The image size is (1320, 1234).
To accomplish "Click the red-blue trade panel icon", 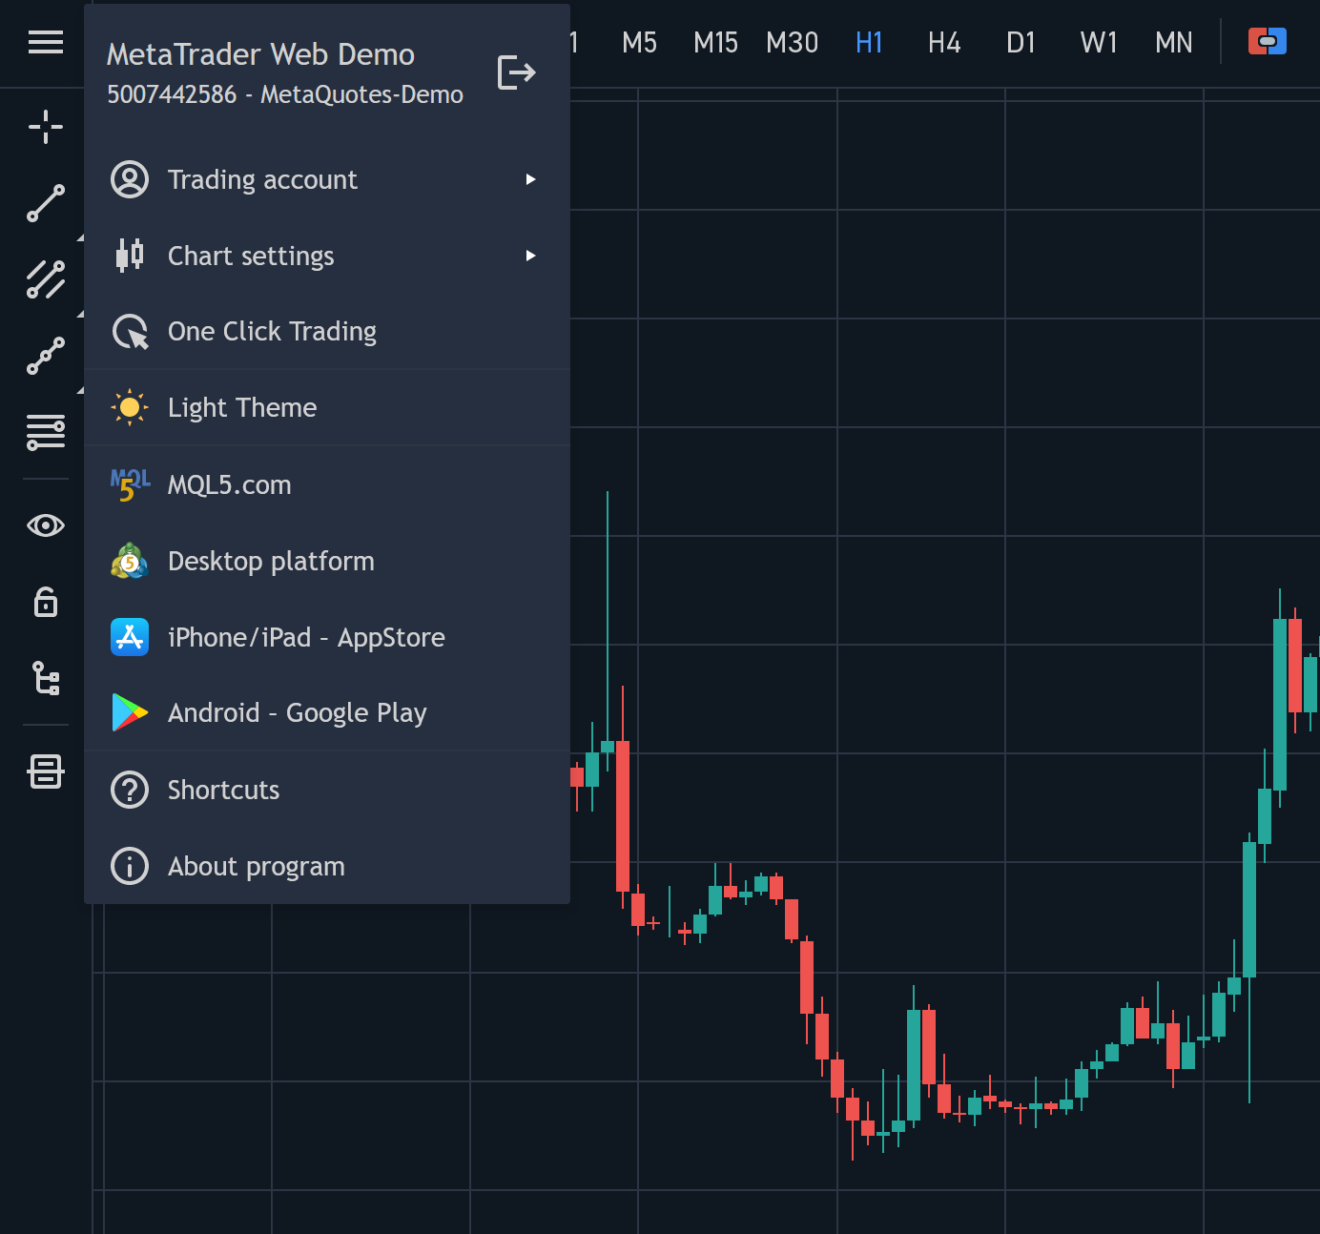I will [x=1267, y=42].
